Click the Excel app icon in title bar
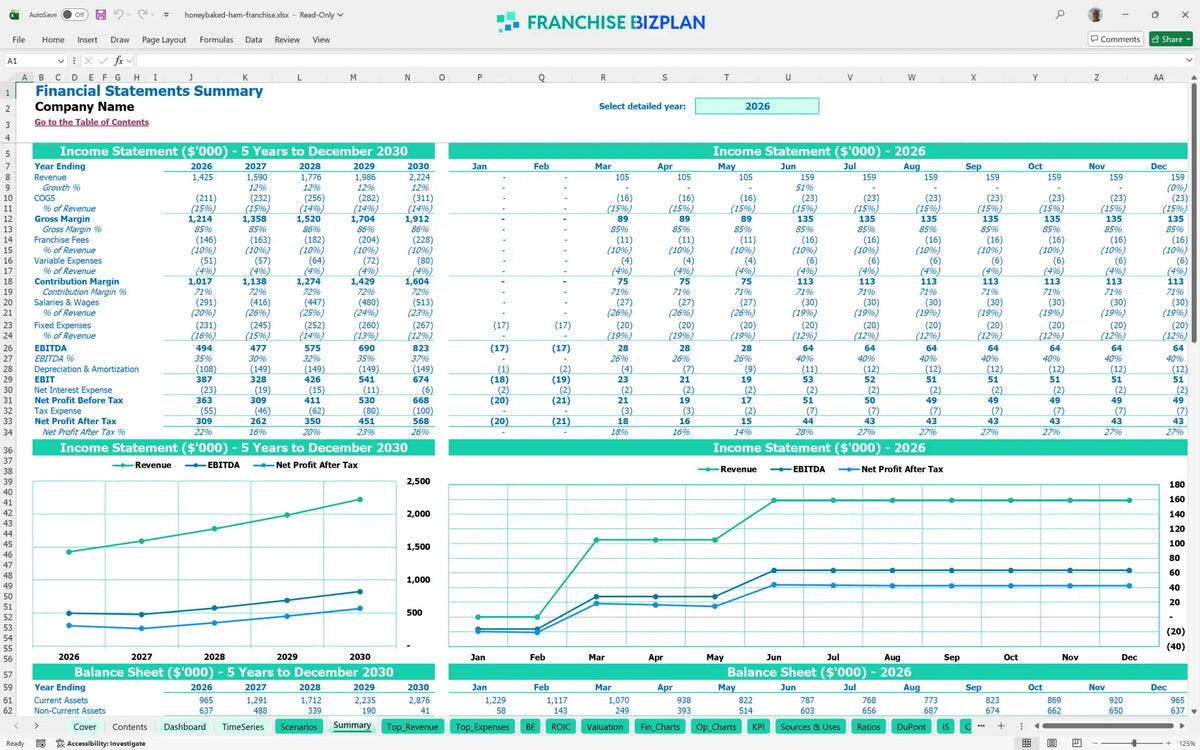Screen dimensions: 1200x750 (x=12, y=15)
